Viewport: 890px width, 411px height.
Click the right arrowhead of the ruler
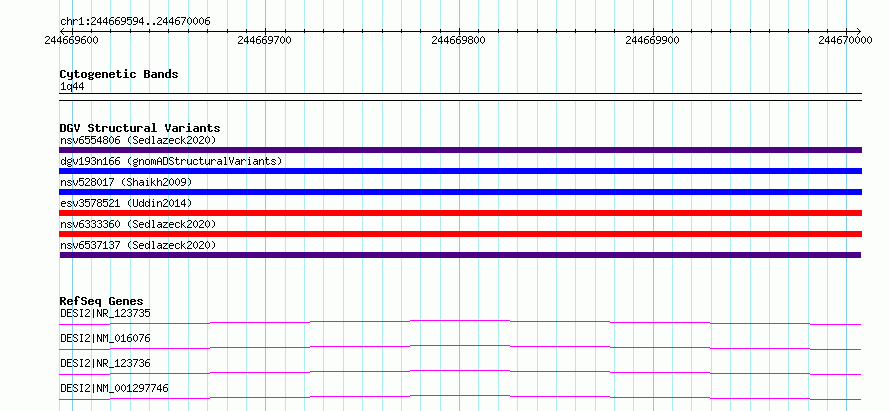click(858, 31)
